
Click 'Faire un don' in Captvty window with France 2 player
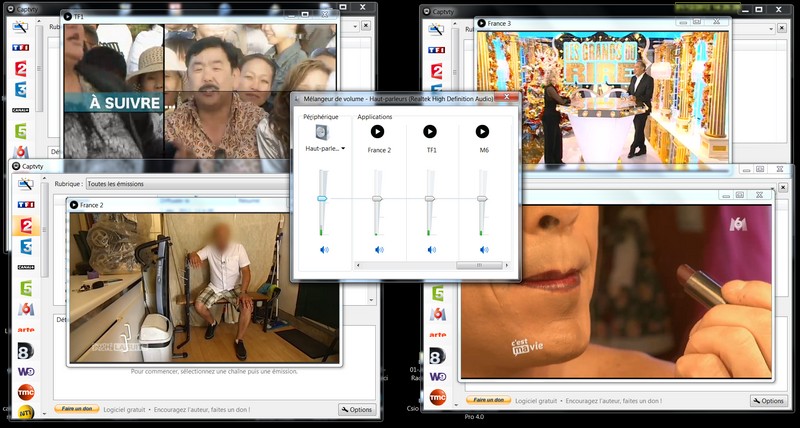pyautogui.click(x=77, y=409)
